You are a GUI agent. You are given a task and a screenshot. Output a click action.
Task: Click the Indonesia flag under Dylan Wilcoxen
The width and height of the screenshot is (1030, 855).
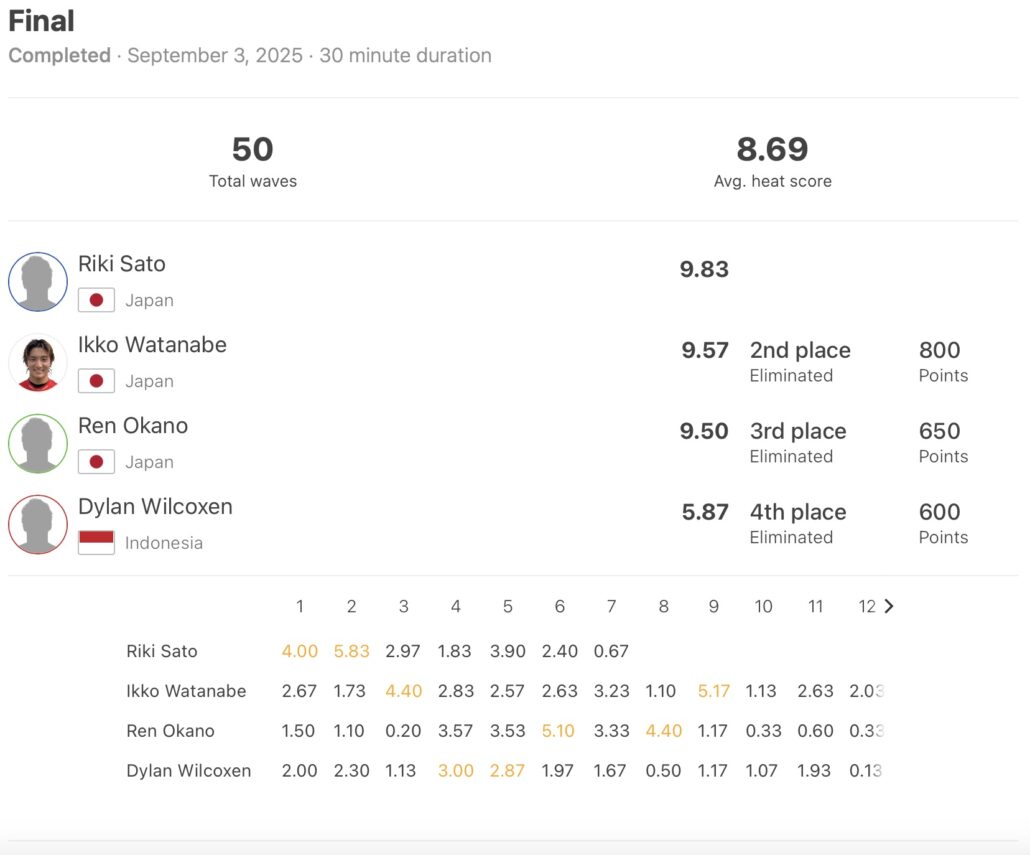tap(96, 543)
